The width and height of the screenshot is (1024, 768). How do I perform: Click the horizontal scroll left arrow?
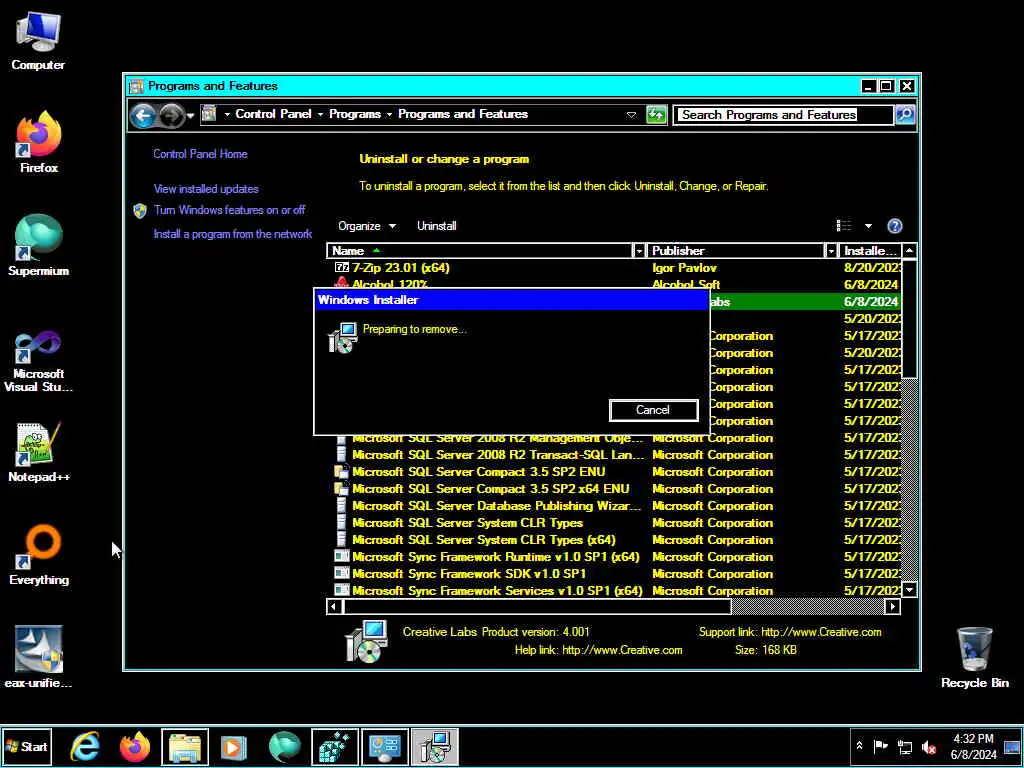pos(334,607)
